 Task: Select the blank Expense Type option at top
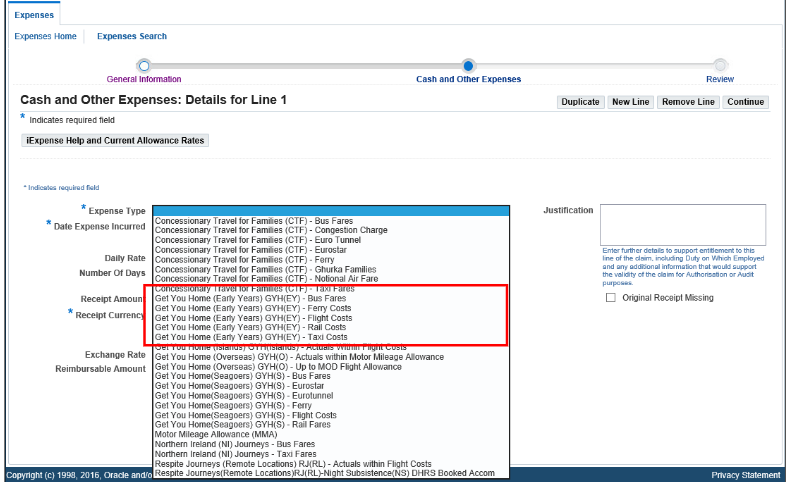(x=330, y=210)
